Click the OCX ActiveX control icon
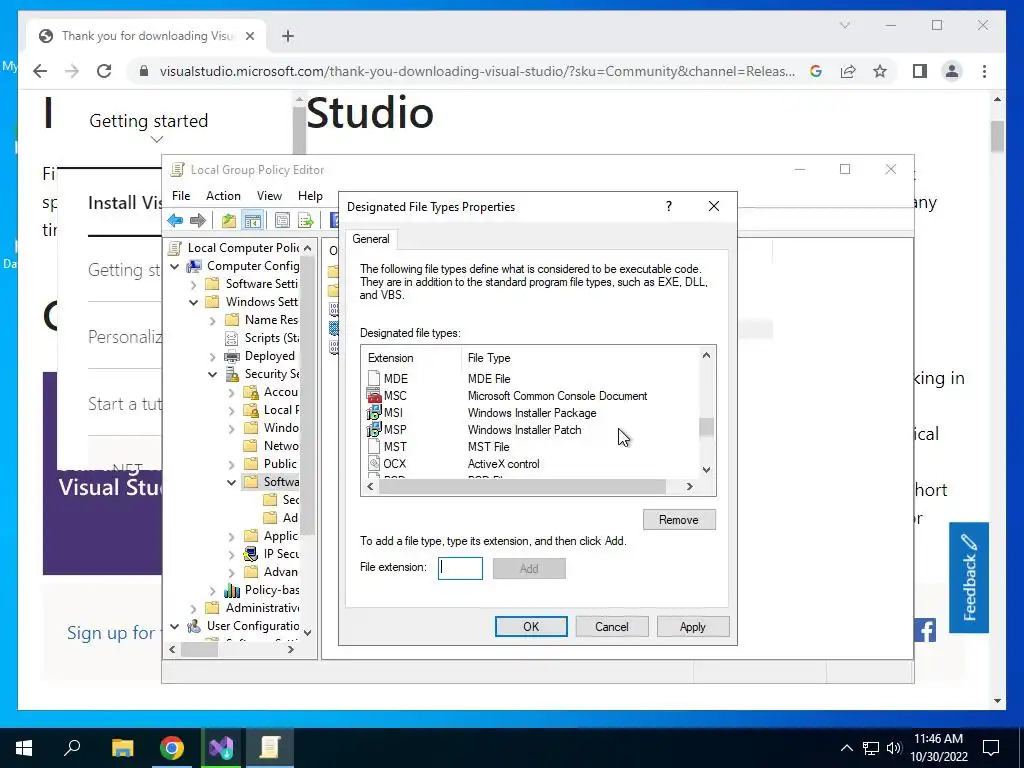1024x768 pixels. pyautogui.click(x=374, y=464)
